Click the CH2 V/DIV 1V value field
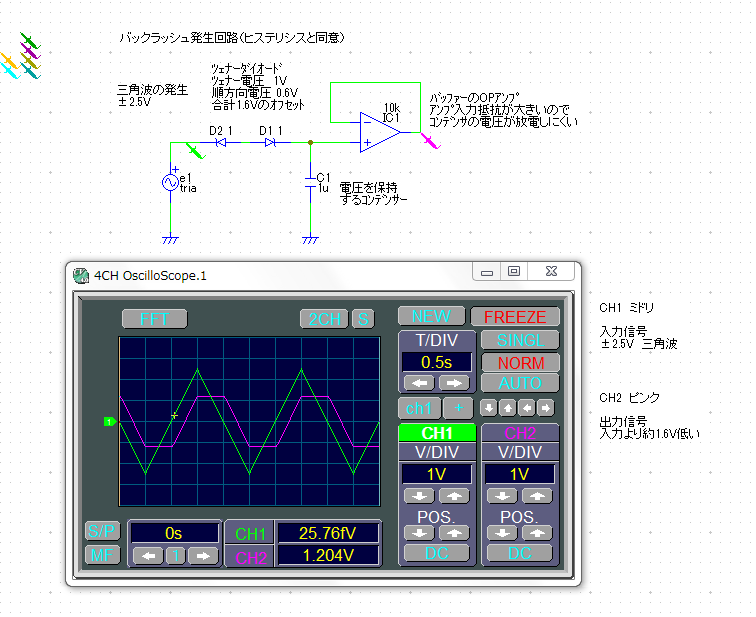This screenshot has width=756, height=617. point(519,474)
